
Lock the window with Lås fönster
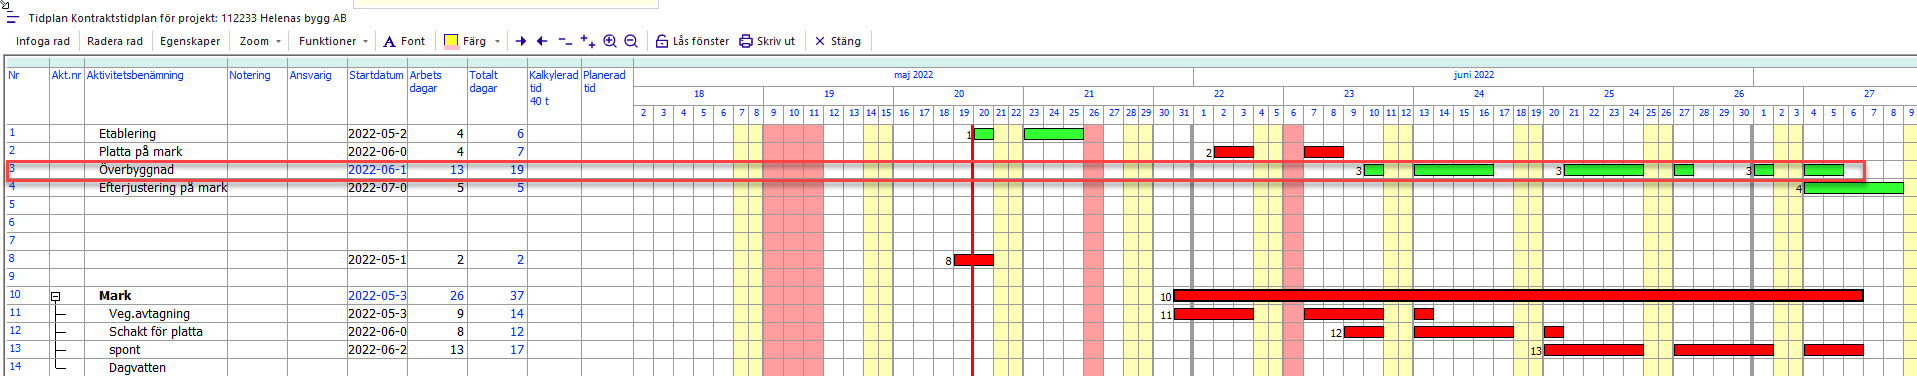pos(692,41)
